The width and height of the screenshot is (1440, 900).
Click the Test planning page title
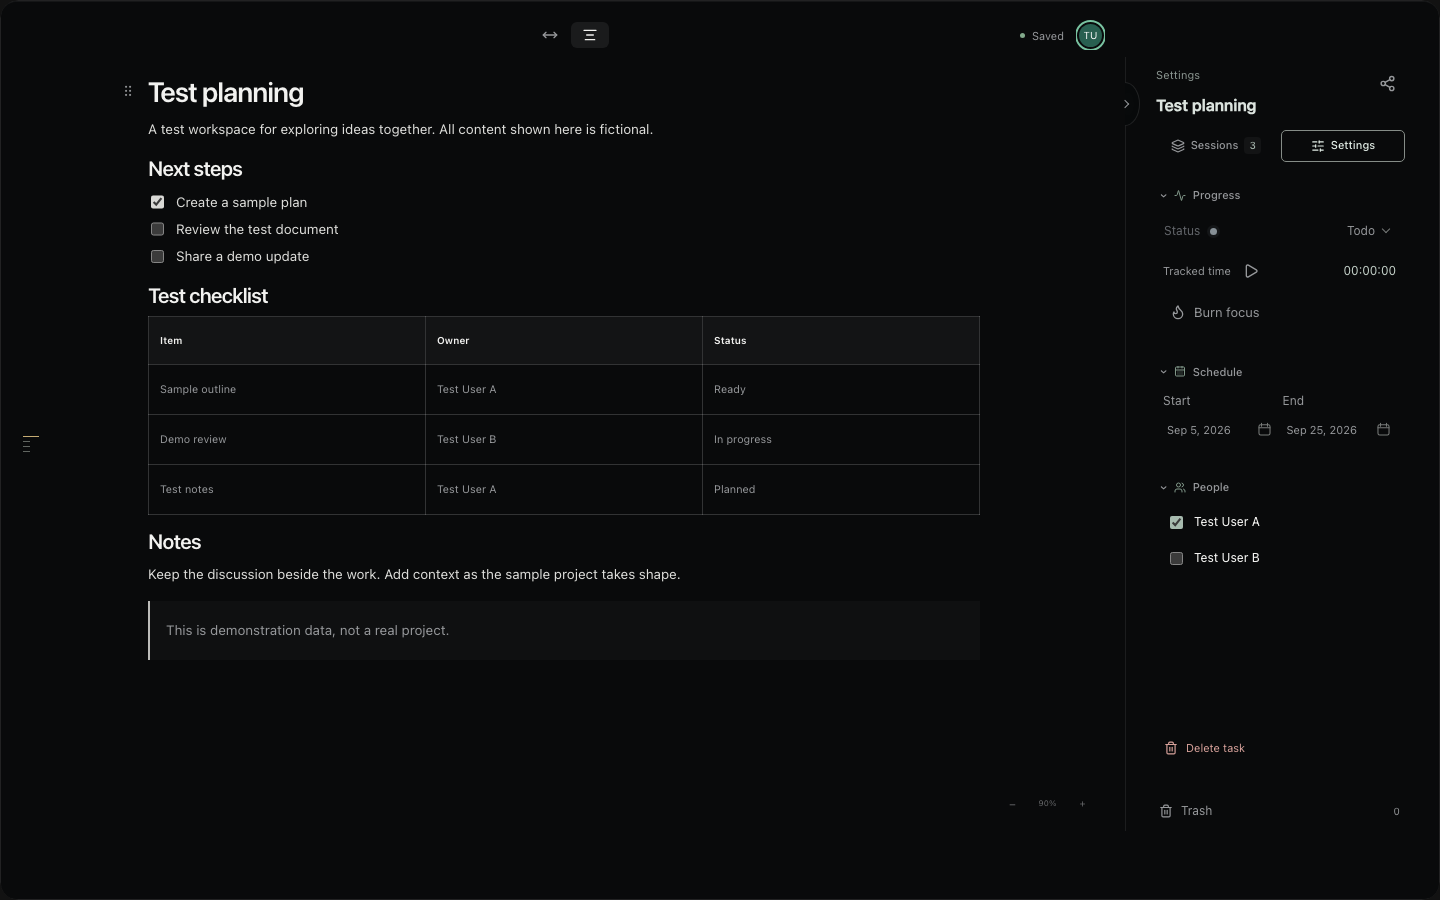[x=226, y=93]
